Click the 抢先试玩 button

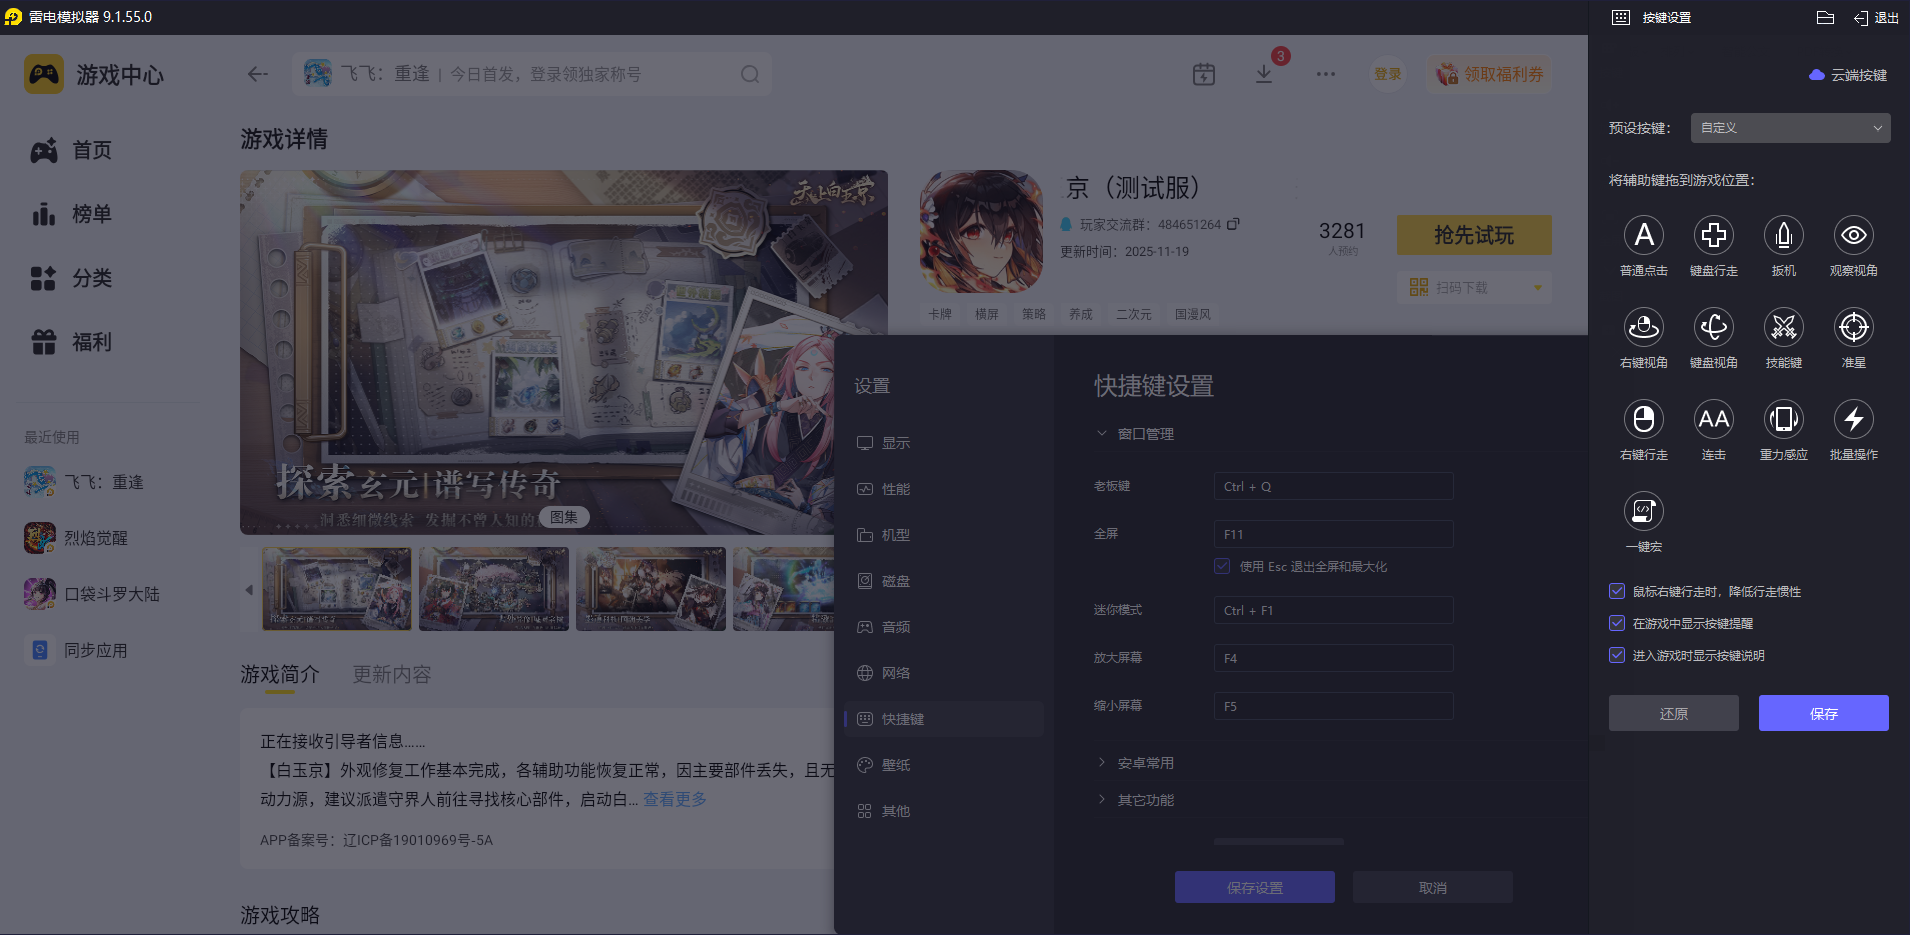tap(1473, 235)
